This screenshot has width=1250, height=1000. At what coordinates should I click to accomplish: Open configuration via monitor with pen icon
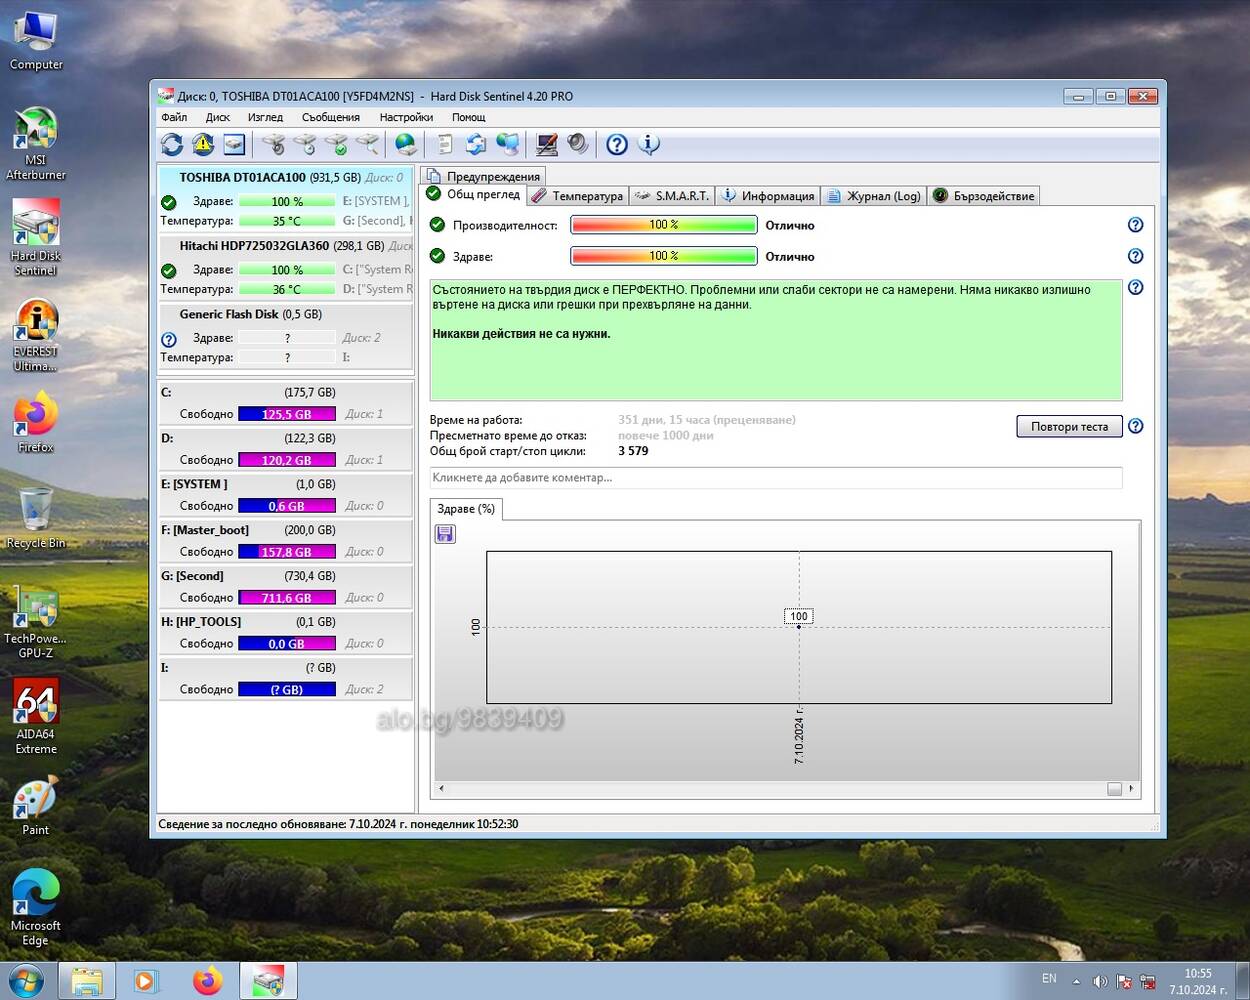(x=546, y=145)
